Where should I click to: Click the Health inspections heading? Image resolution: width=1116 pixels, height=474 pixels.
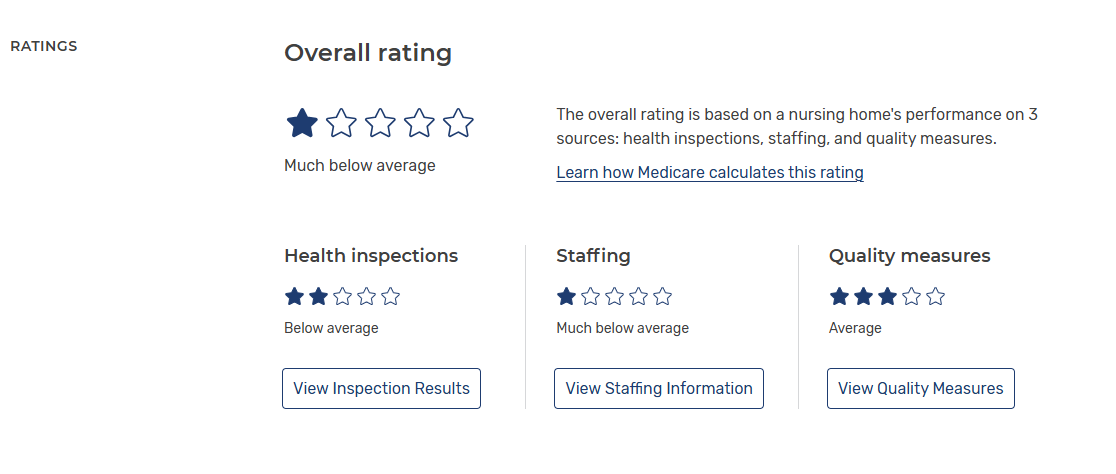(371, 256)
